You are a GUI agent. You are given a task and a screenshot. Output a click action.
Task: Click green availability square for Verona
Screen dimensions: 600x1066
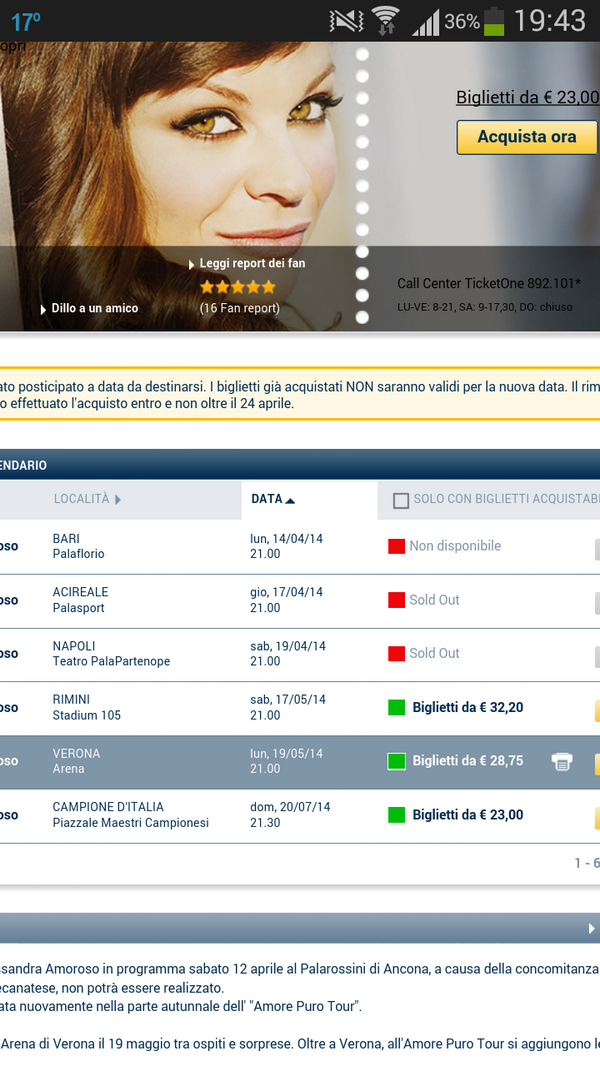[396, 761]
